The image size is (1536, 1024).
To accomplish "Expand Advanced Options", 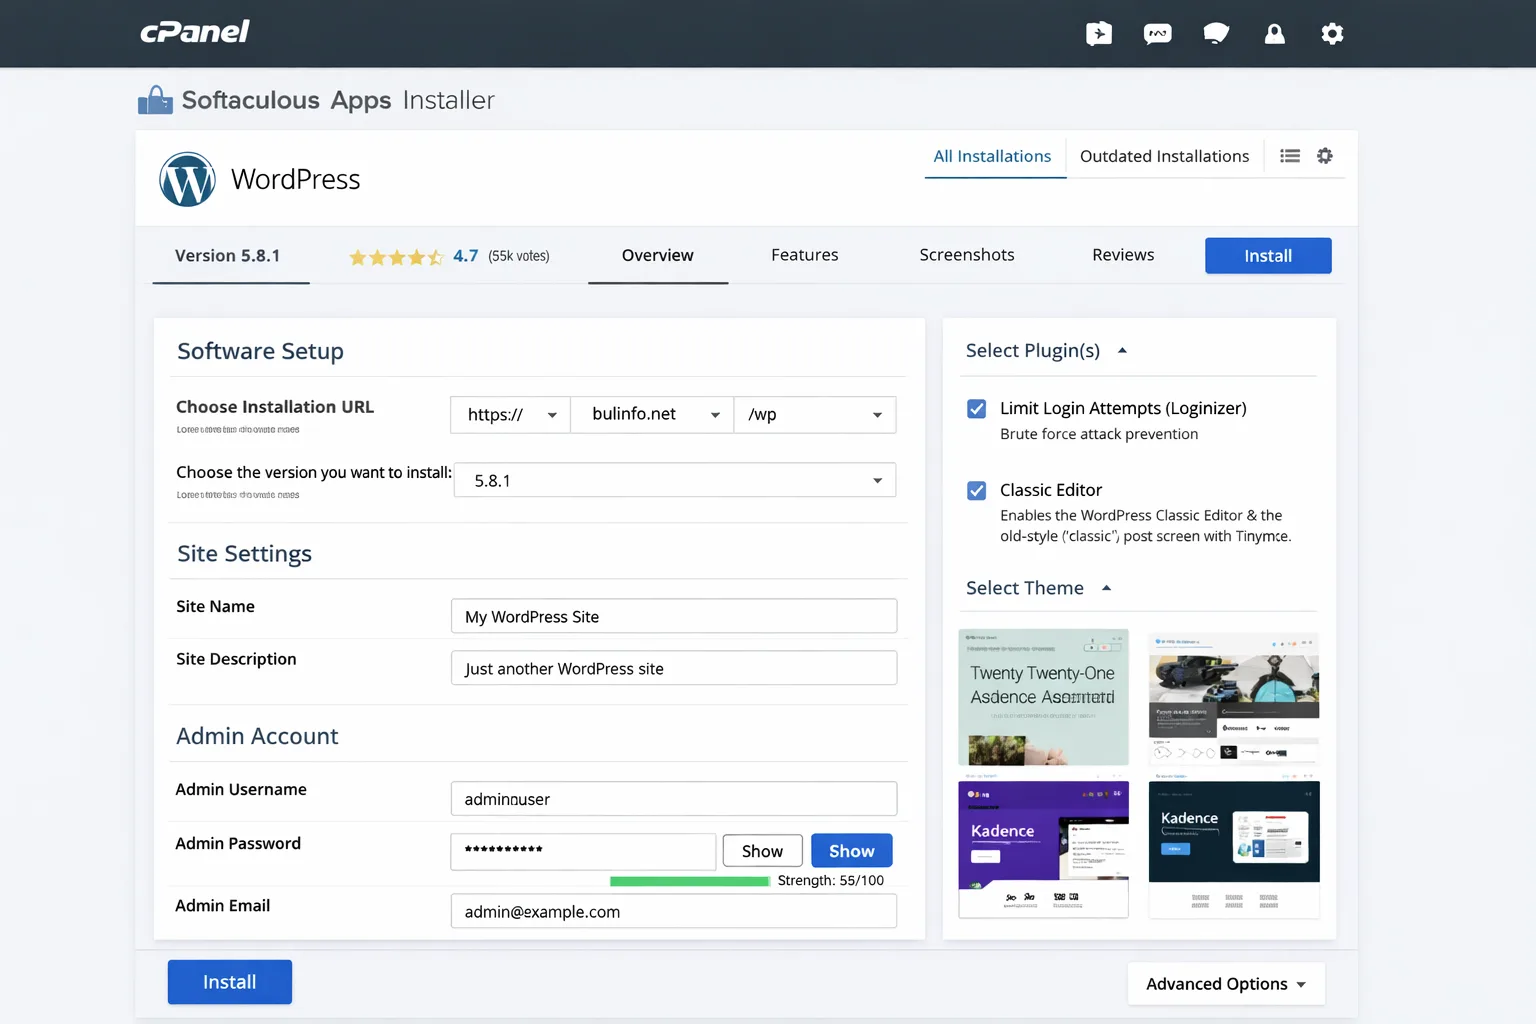I will [1226, 984].
